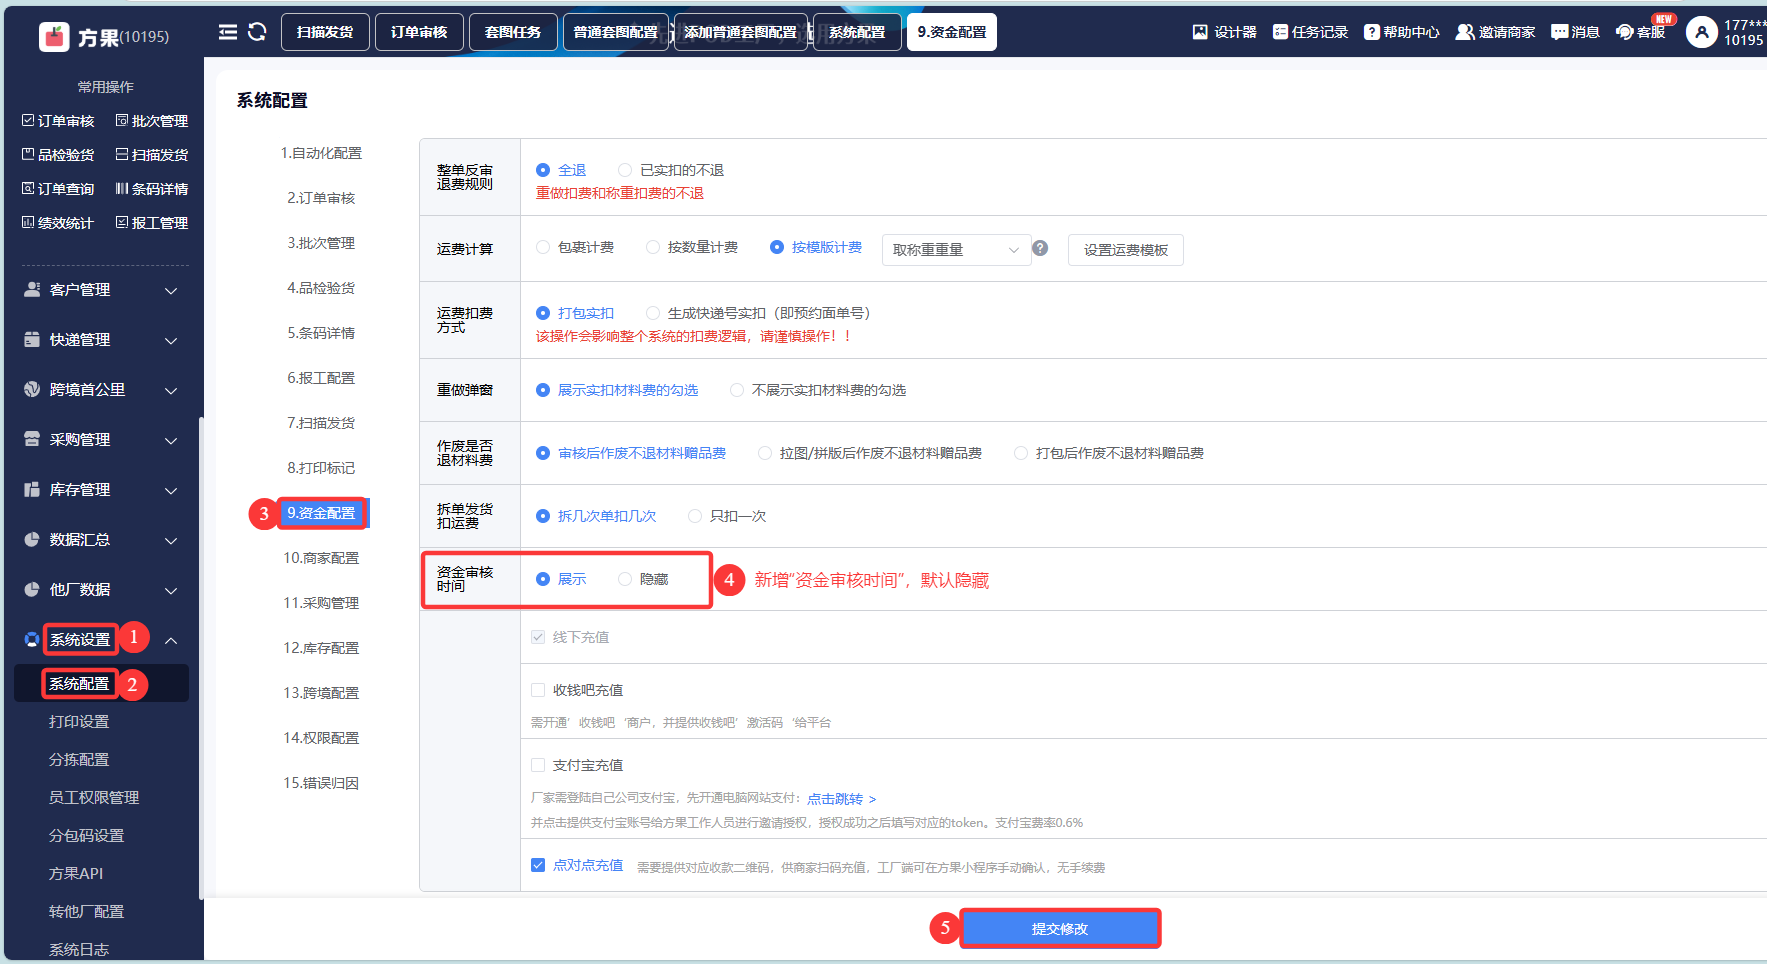Open 15.错误归因 settings section
Viewport: 1767px width, 964px height.
321,783
